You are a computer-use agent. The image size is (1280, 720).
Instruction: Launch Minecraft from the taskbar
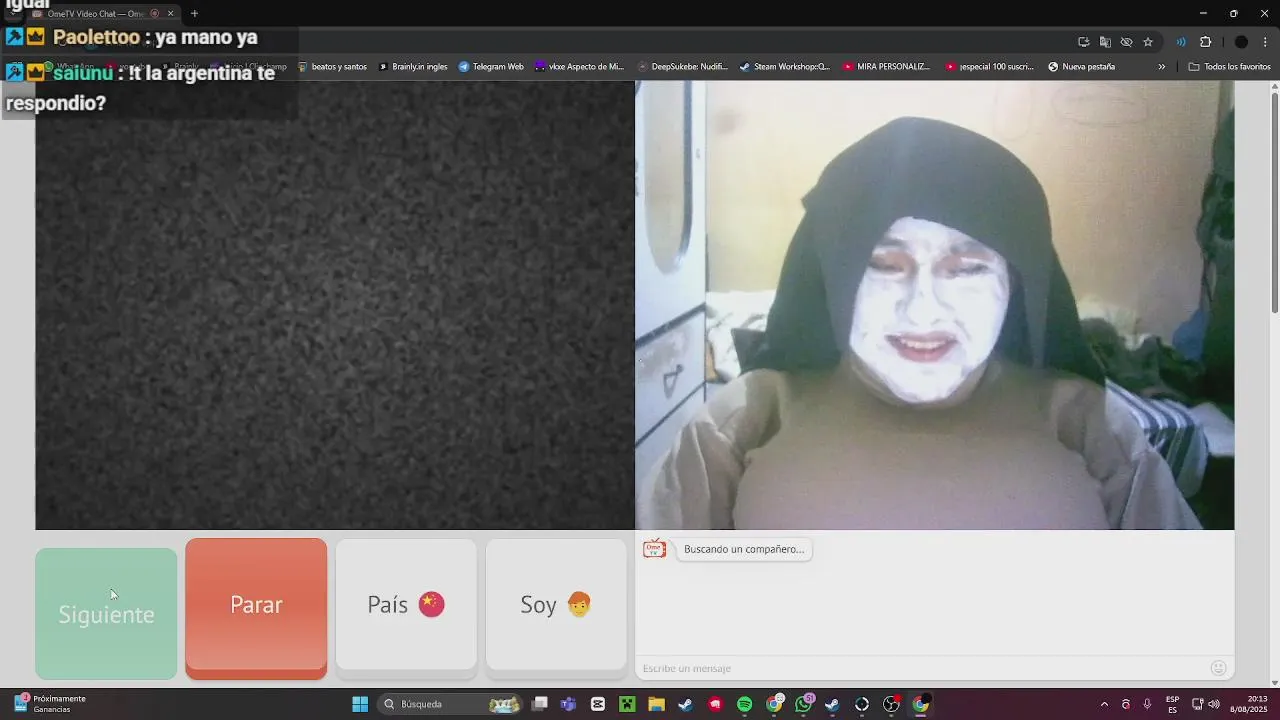point(627,704)
